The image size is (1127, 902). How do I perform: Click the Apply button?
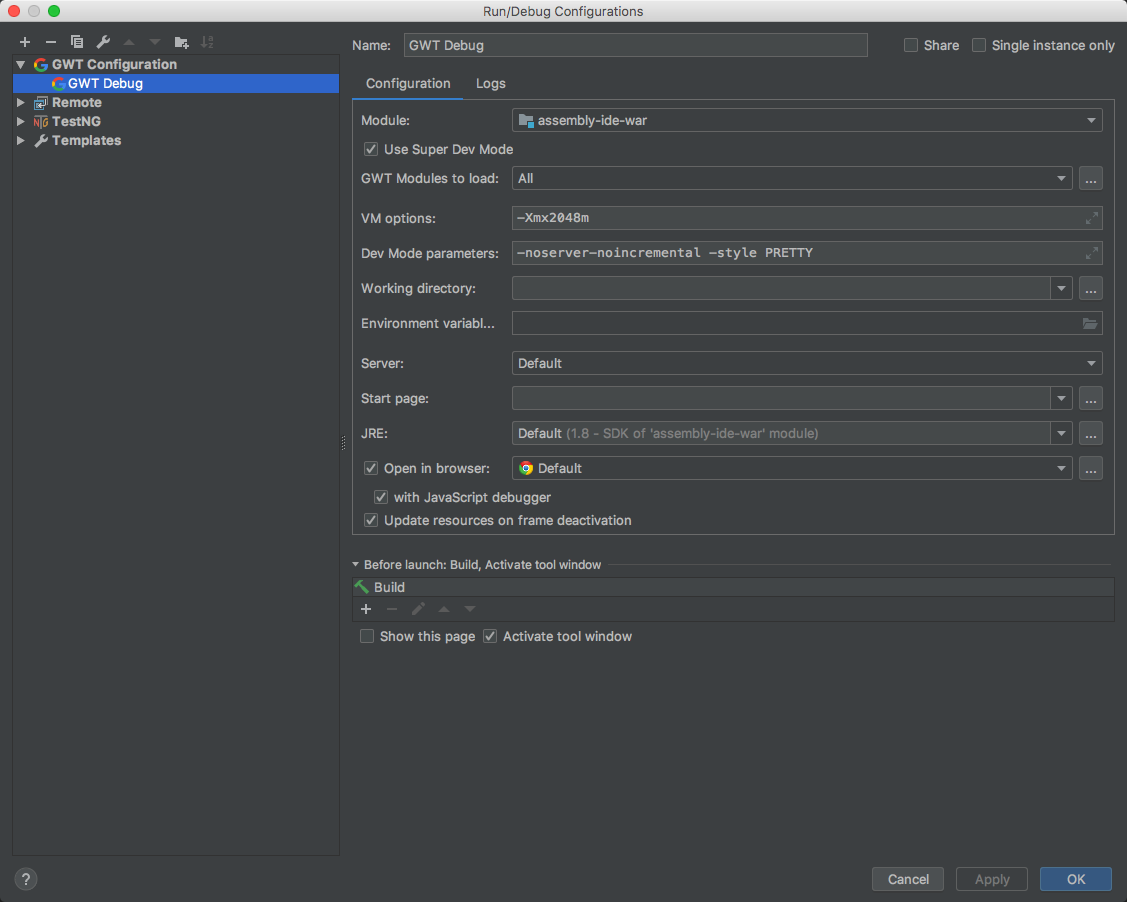(x=992, y=879)
